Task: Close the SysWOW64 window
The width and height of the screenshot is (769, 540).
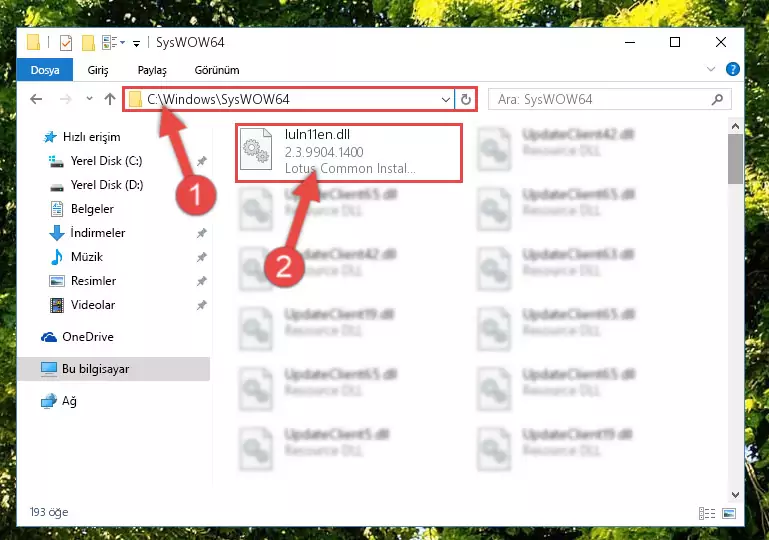Action: click(720, 43)
